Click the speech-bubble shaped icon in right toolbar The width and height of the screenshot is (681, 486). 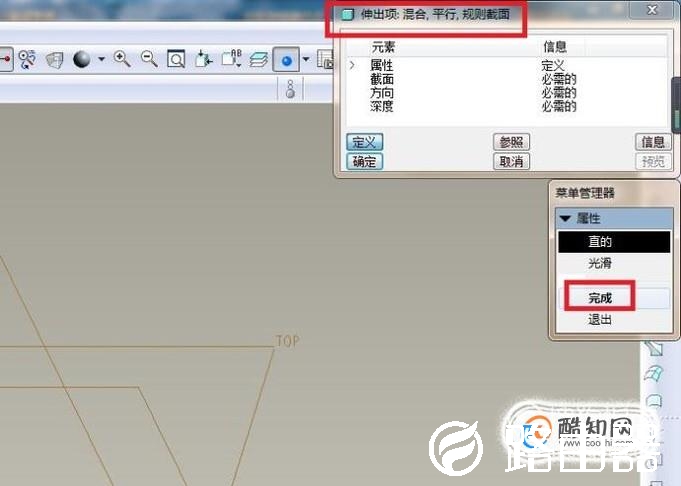click(x=654, y=400)
